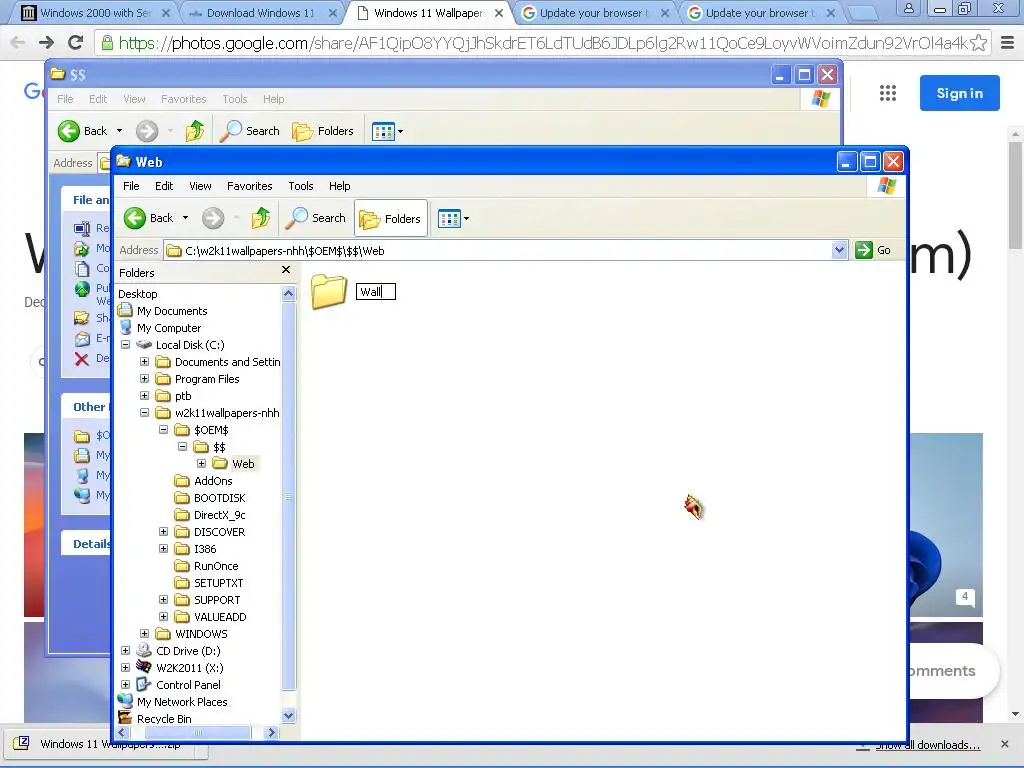Open Tools menu in $$ window
Screen dimensions: 1024x768
coord(234,99)
